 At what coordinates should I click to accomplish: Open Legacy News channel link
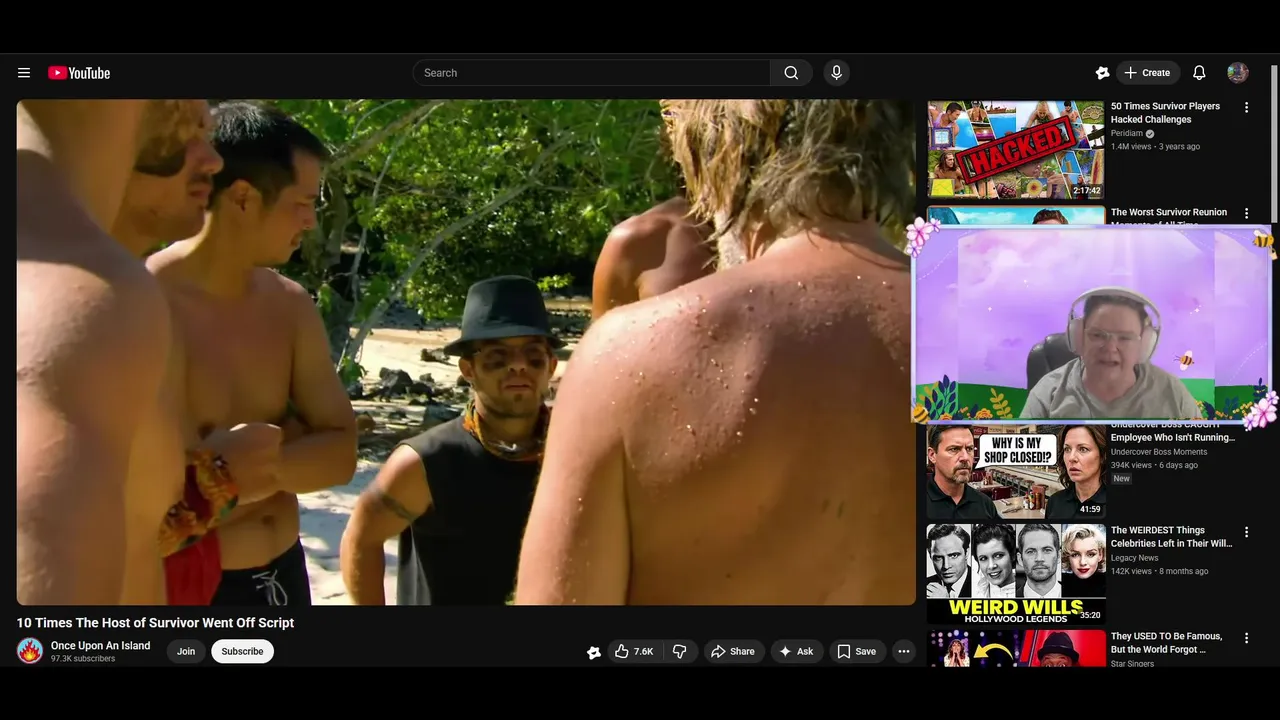tap(1134, 558)
